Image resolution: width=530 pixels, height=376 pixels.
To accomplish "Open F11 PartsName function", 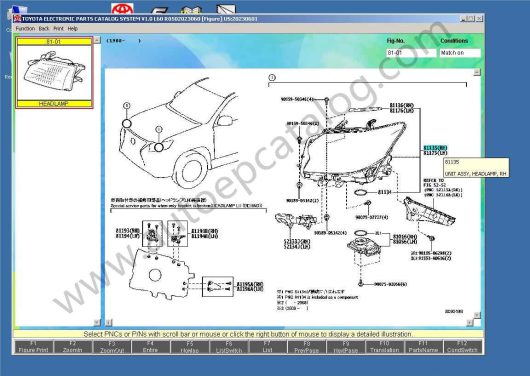I will point(423,347).
